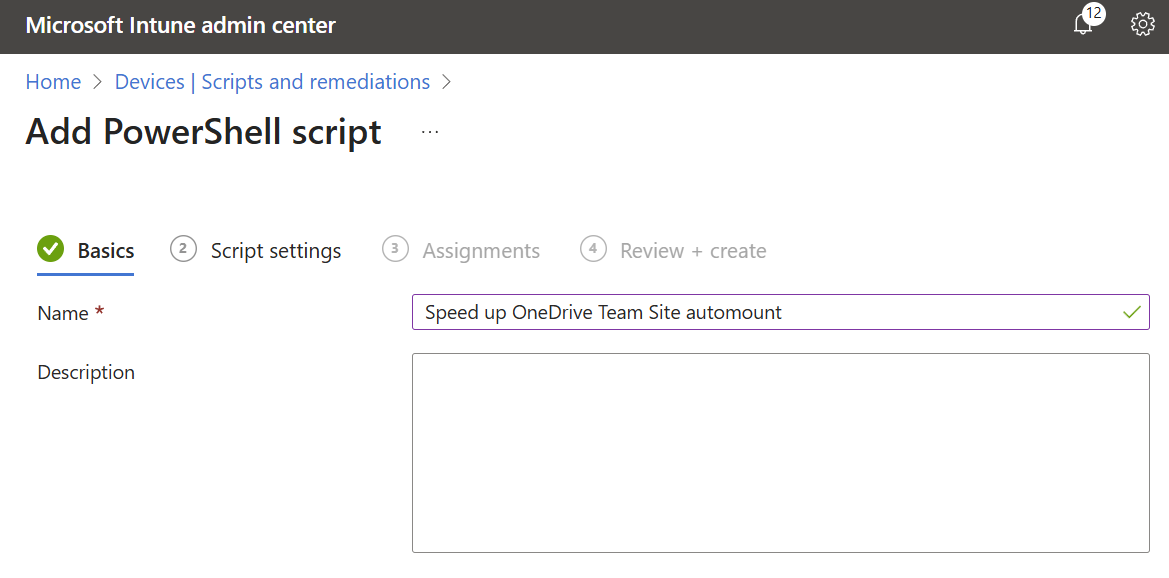This screenshot has height=578, width=1169.
Task: Open the settings gear icon
Action: (x=1142, y=25)
